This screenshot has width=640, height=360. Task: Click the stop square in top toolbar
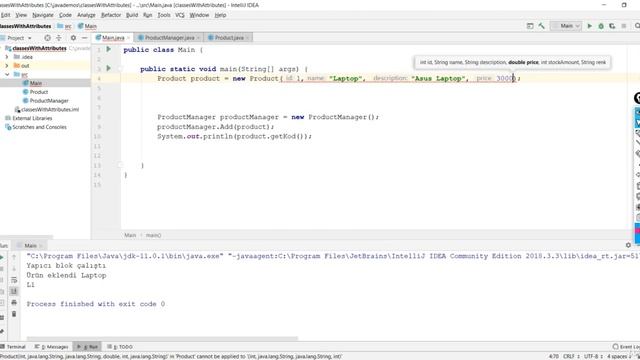click(x=624, y=26)
